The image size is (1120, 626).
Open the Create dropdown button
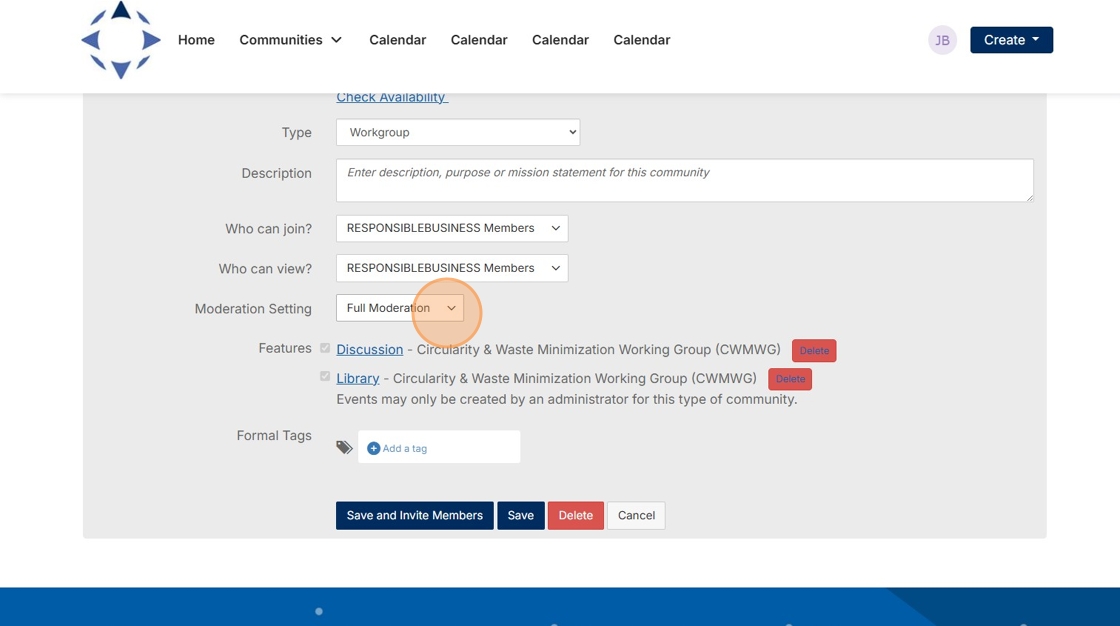tap(1011, 40)
